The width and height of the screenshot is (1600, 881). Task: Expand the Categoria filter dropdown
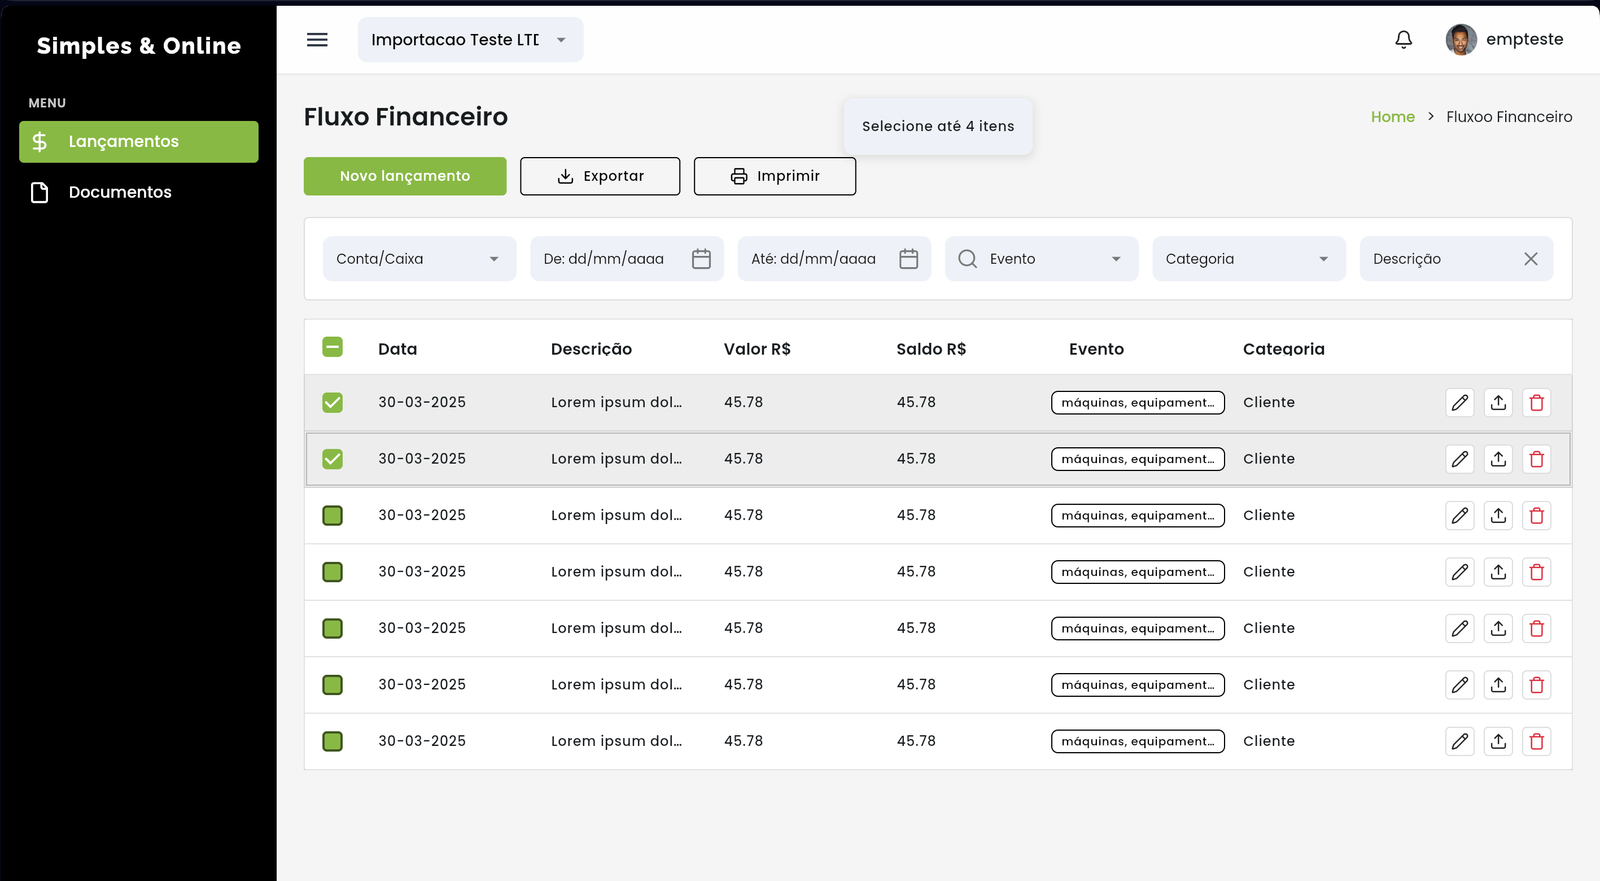click(1249, 259)
